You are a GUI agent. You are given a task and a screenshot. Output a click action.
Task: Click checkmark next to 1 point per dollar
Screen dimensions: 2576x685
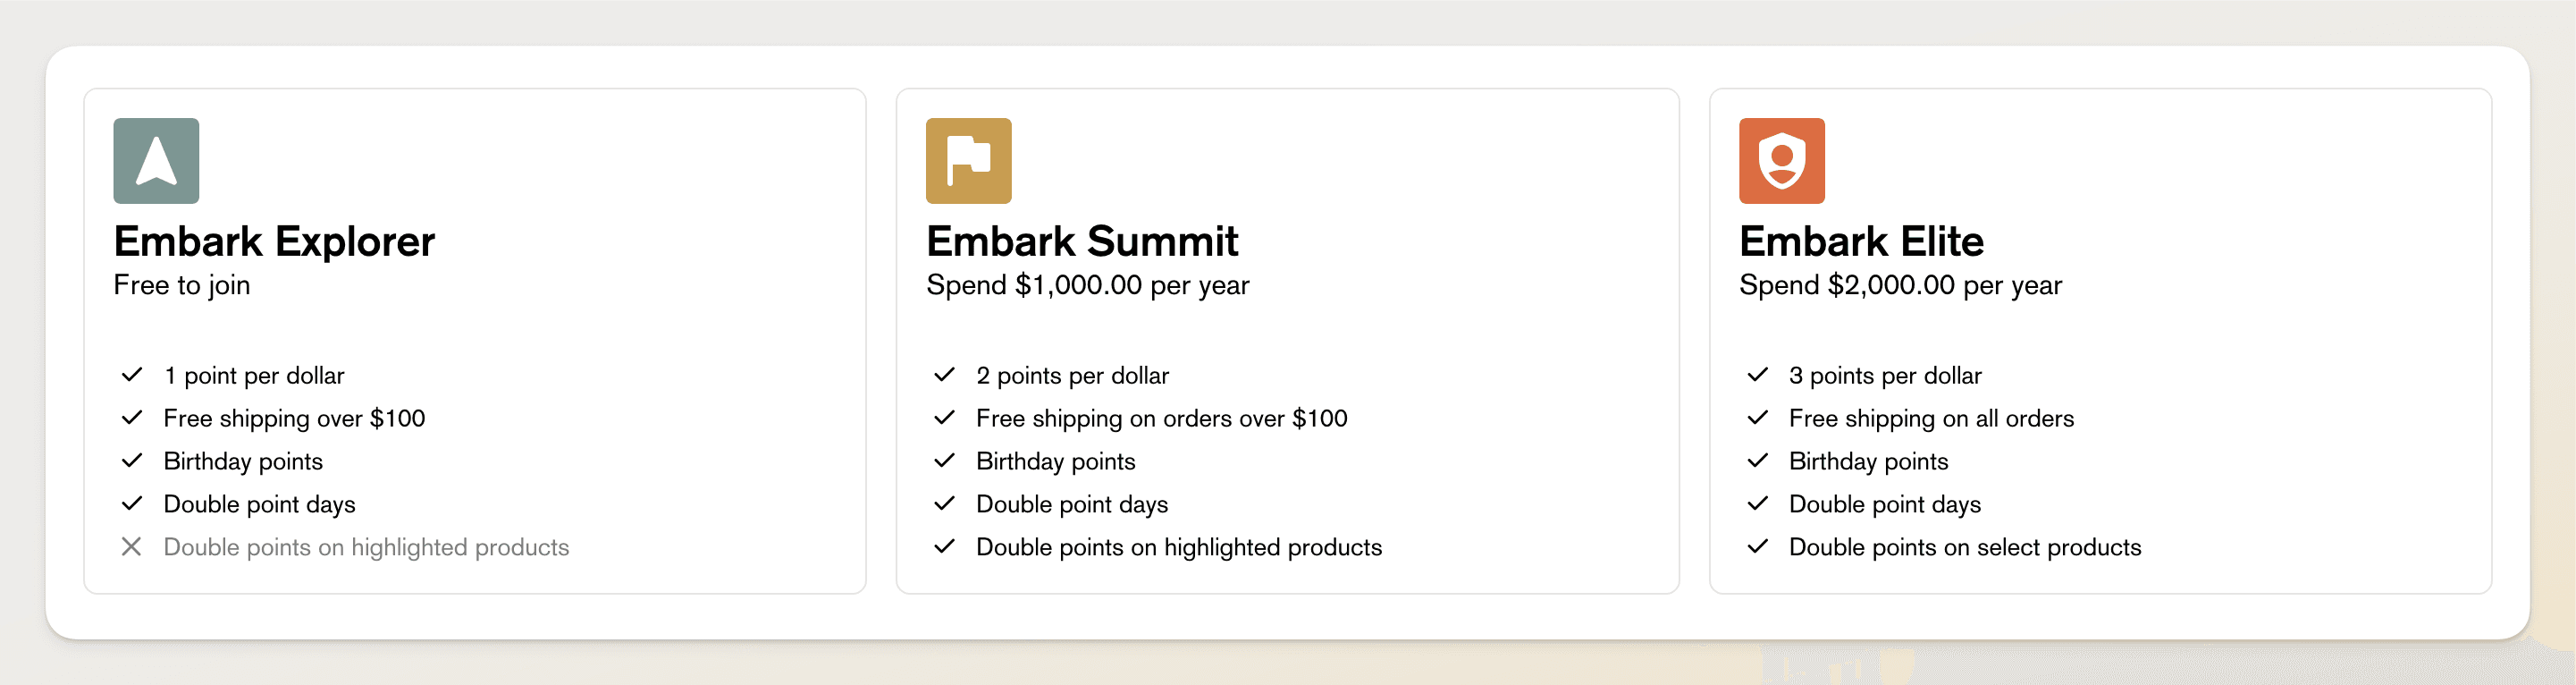[131, 375]
